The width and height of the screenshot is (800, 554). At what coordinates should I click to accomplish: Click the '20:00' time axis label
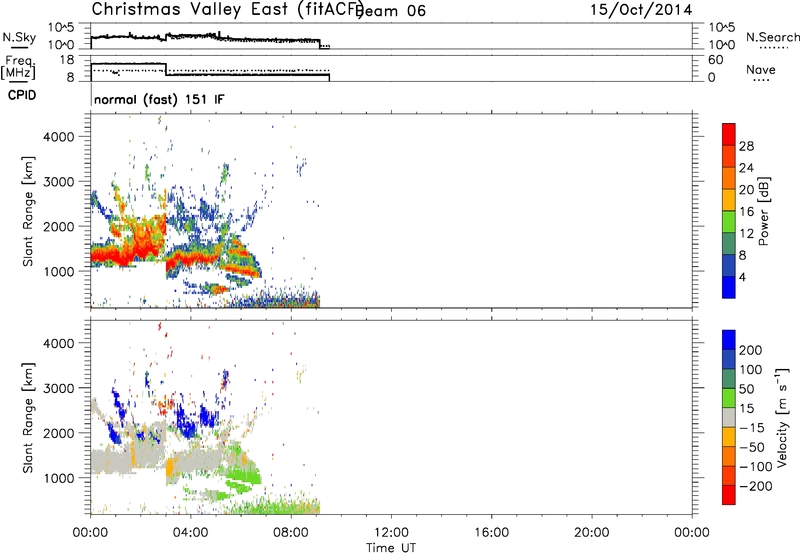(x=591, y=533)
